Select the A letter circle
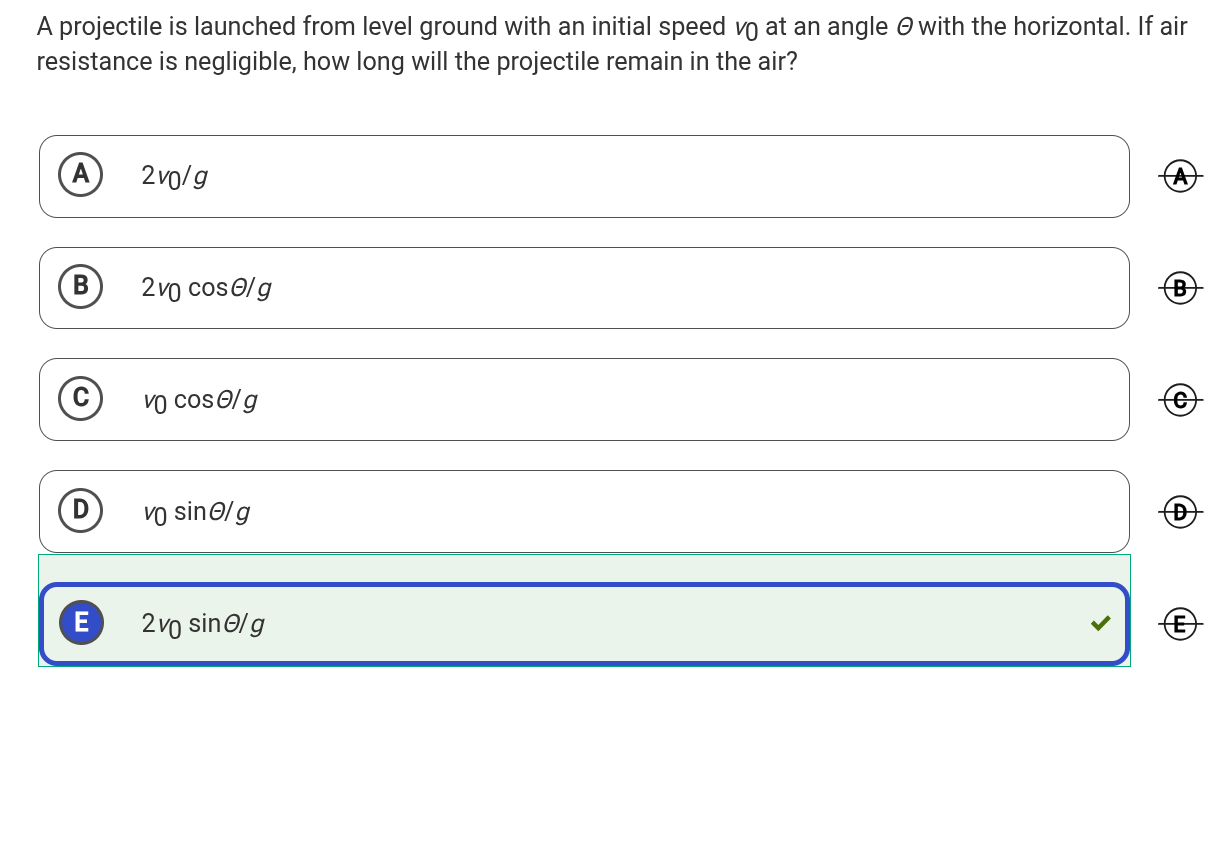This screenshot has width=1208, height=862. coord(81,175)
